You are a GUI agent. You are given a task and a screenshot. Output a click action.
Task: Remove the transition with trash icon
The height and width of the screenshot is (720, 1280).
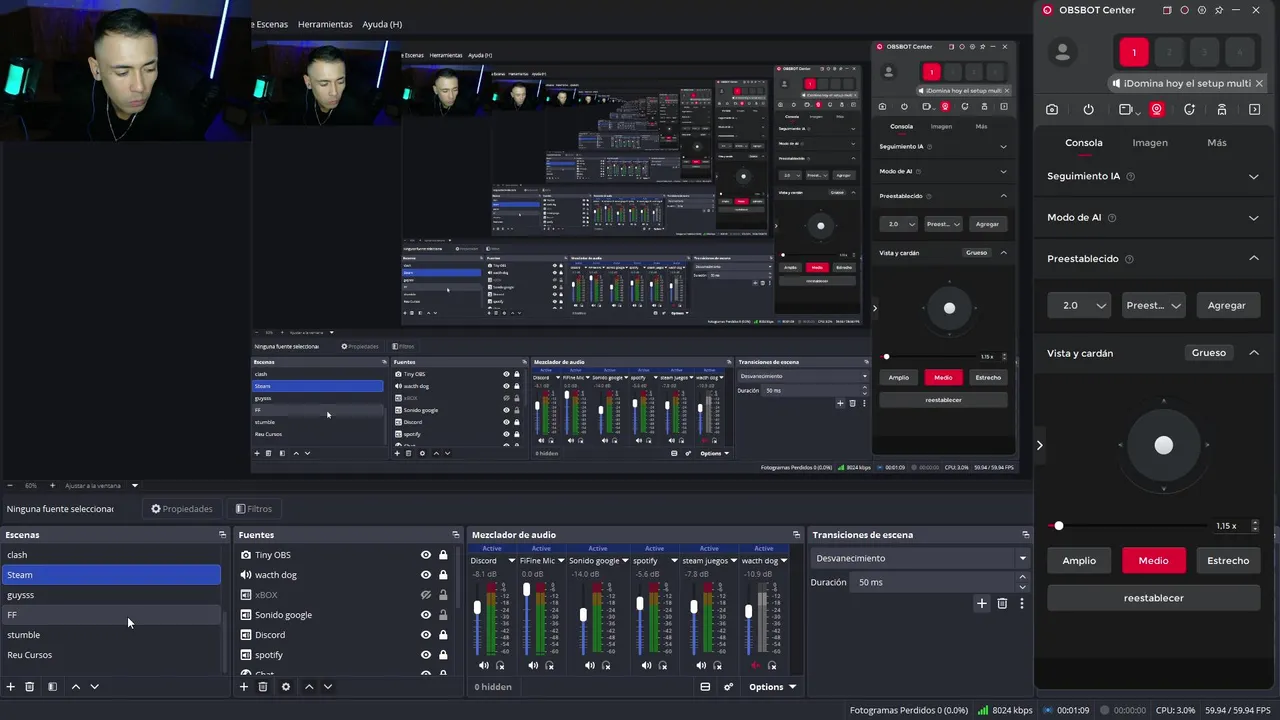click(x=1002, y=603)
